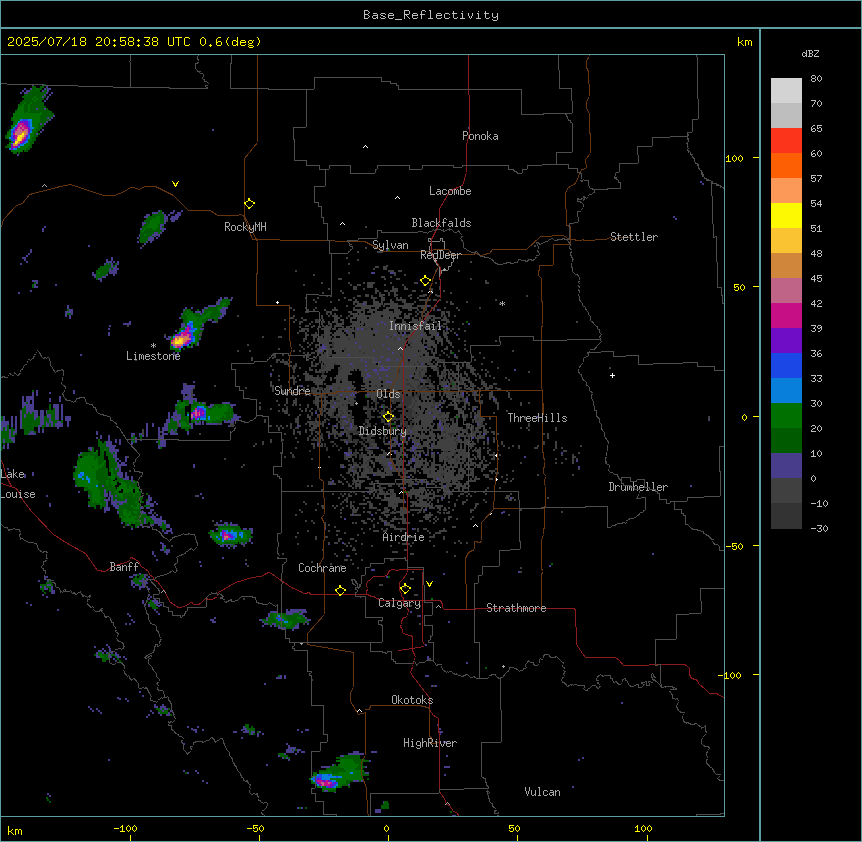Pick the red 65 dBZ legend swatch
This screenshot has width=862, height=842.
click(786, 140)
